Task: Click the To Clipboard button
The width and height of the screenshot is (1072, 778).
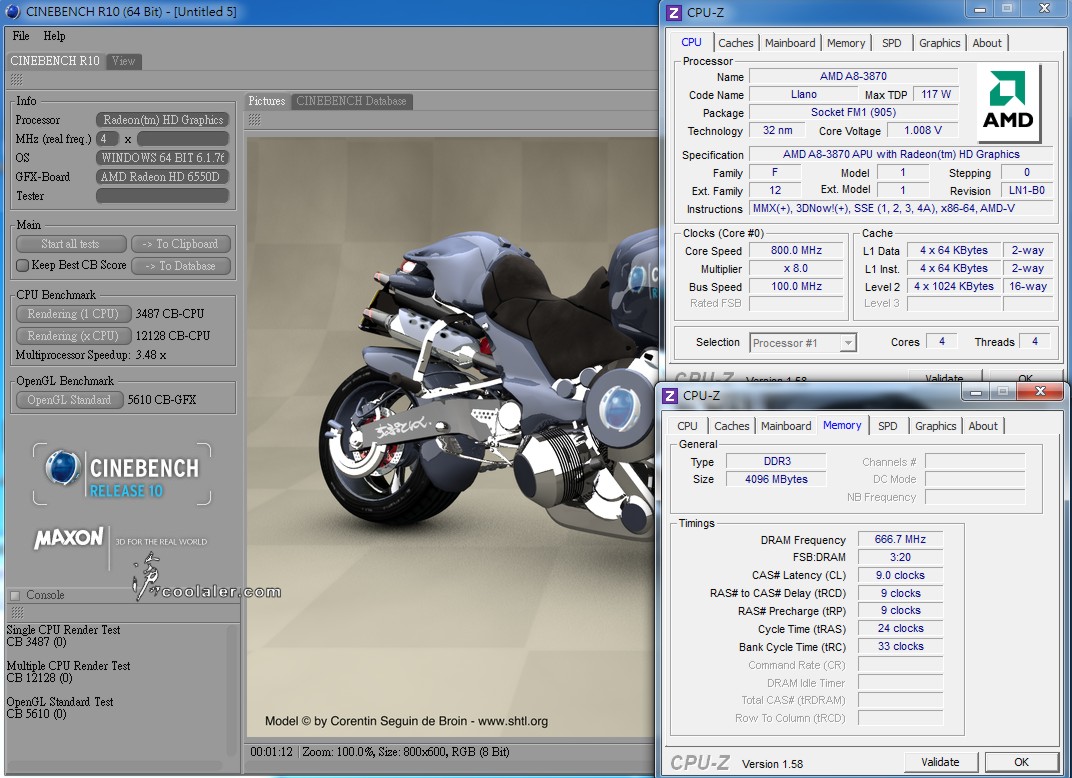Action: [180, 244]
